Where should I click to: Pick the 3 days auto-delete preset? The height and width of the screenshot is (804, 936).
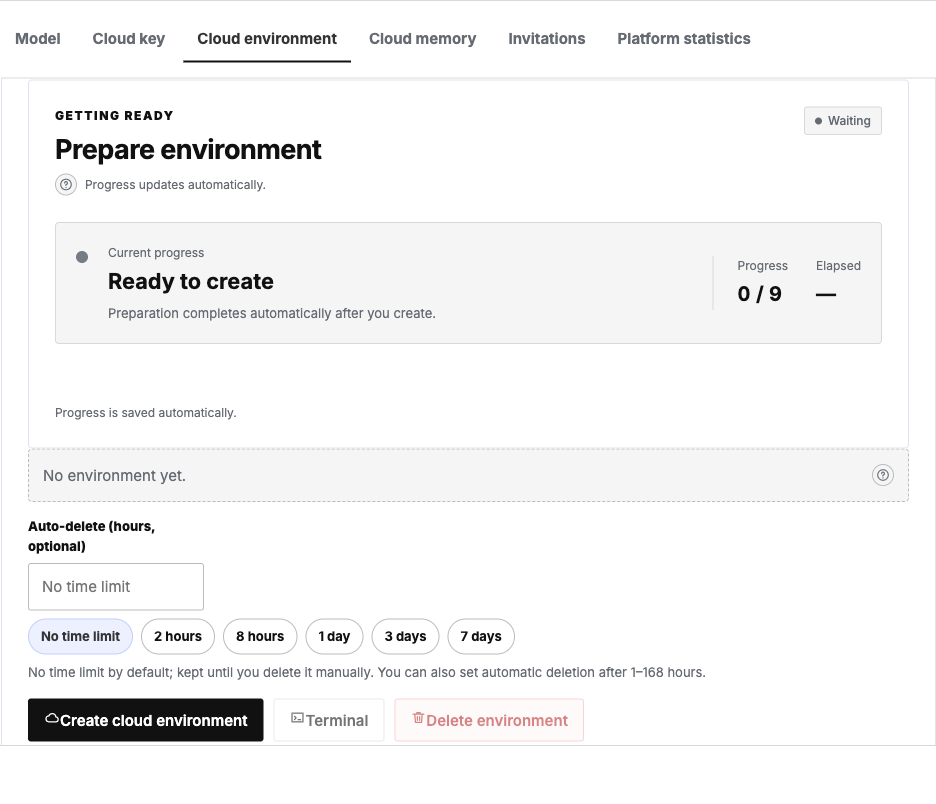coord(405,636)
